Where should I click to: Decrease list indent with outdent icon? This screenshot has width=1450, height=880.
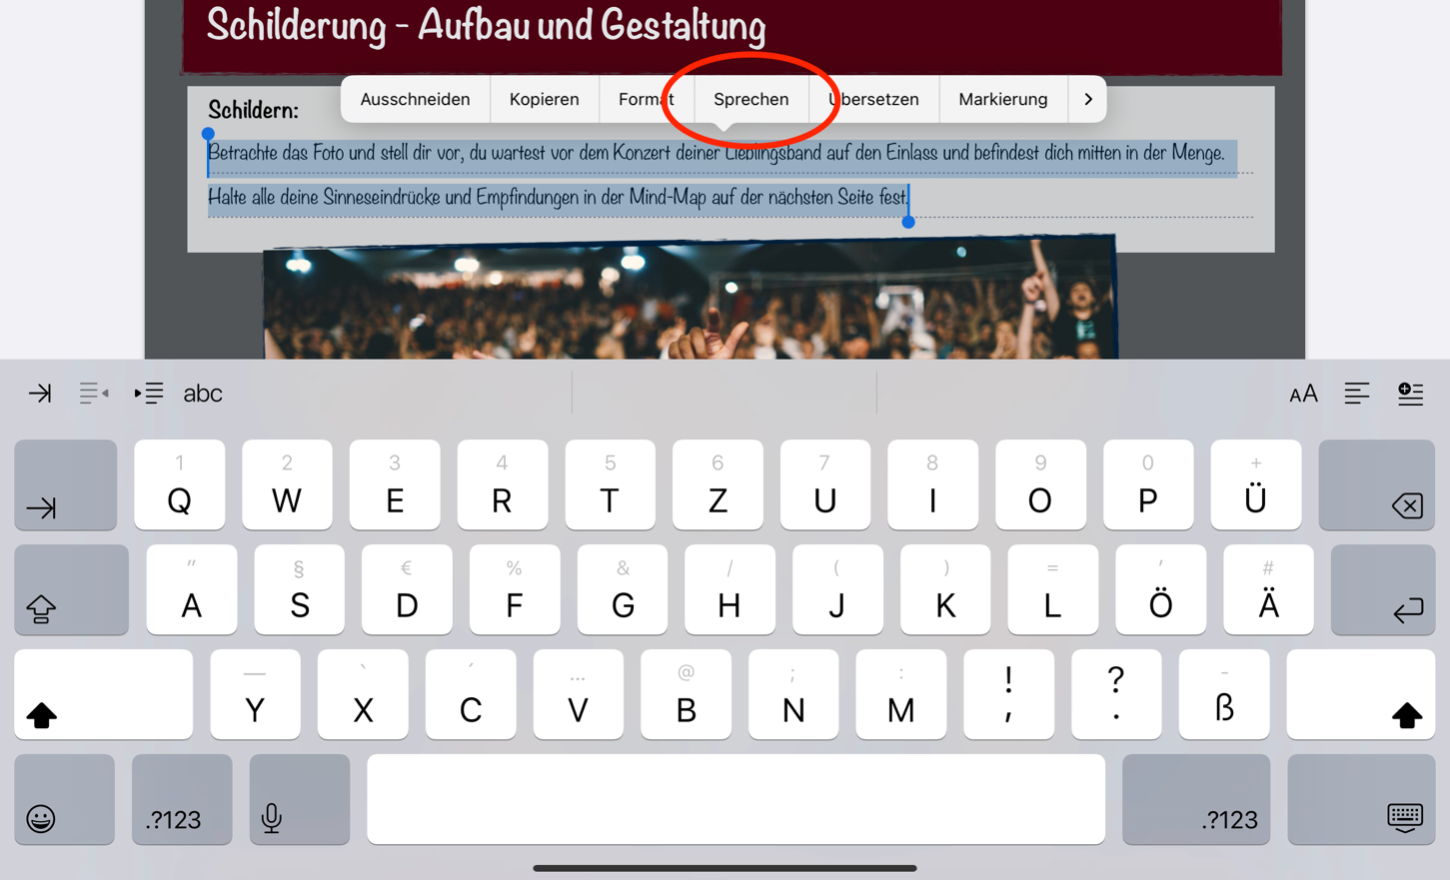[x=94, y=393]
